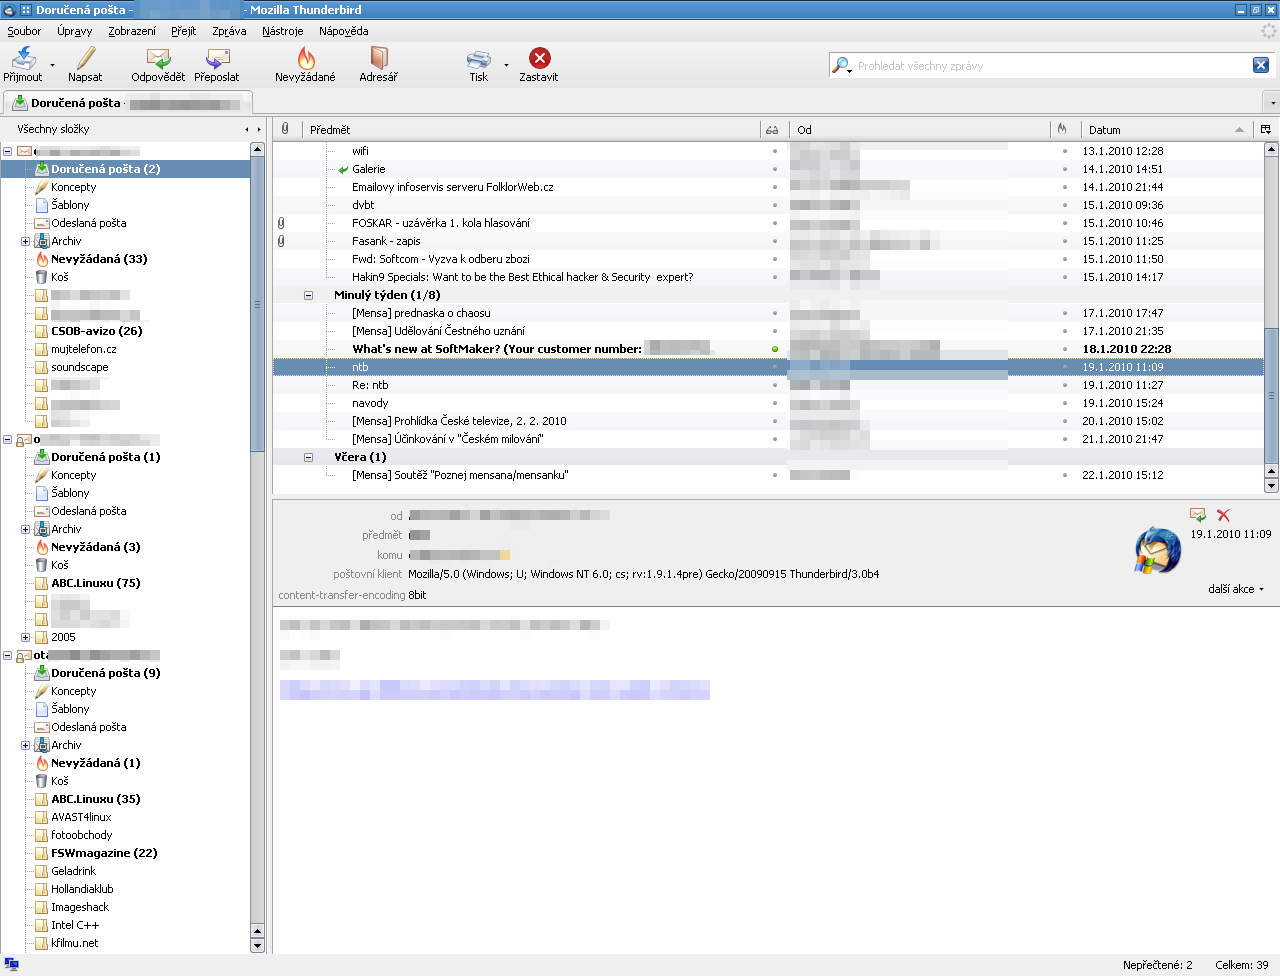
Task: Click the blurred link in message body
Action: [x=494, y=690]
